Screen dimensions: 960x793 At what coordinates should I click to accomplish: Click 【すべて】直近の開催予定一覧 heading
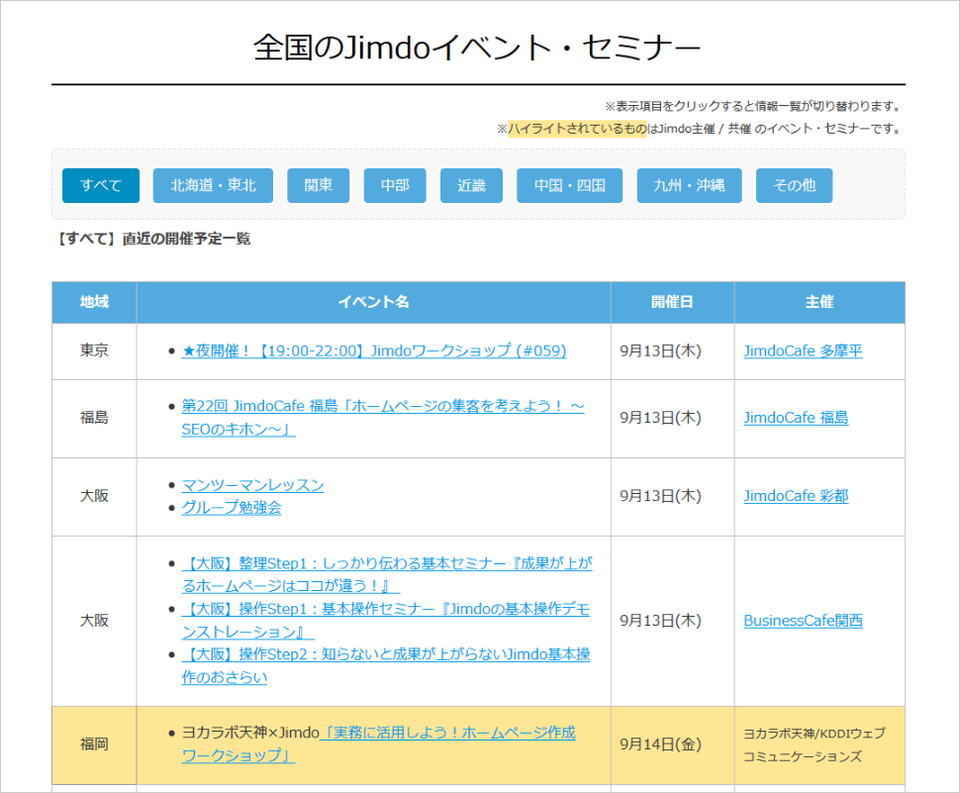(x=154, y=239)
